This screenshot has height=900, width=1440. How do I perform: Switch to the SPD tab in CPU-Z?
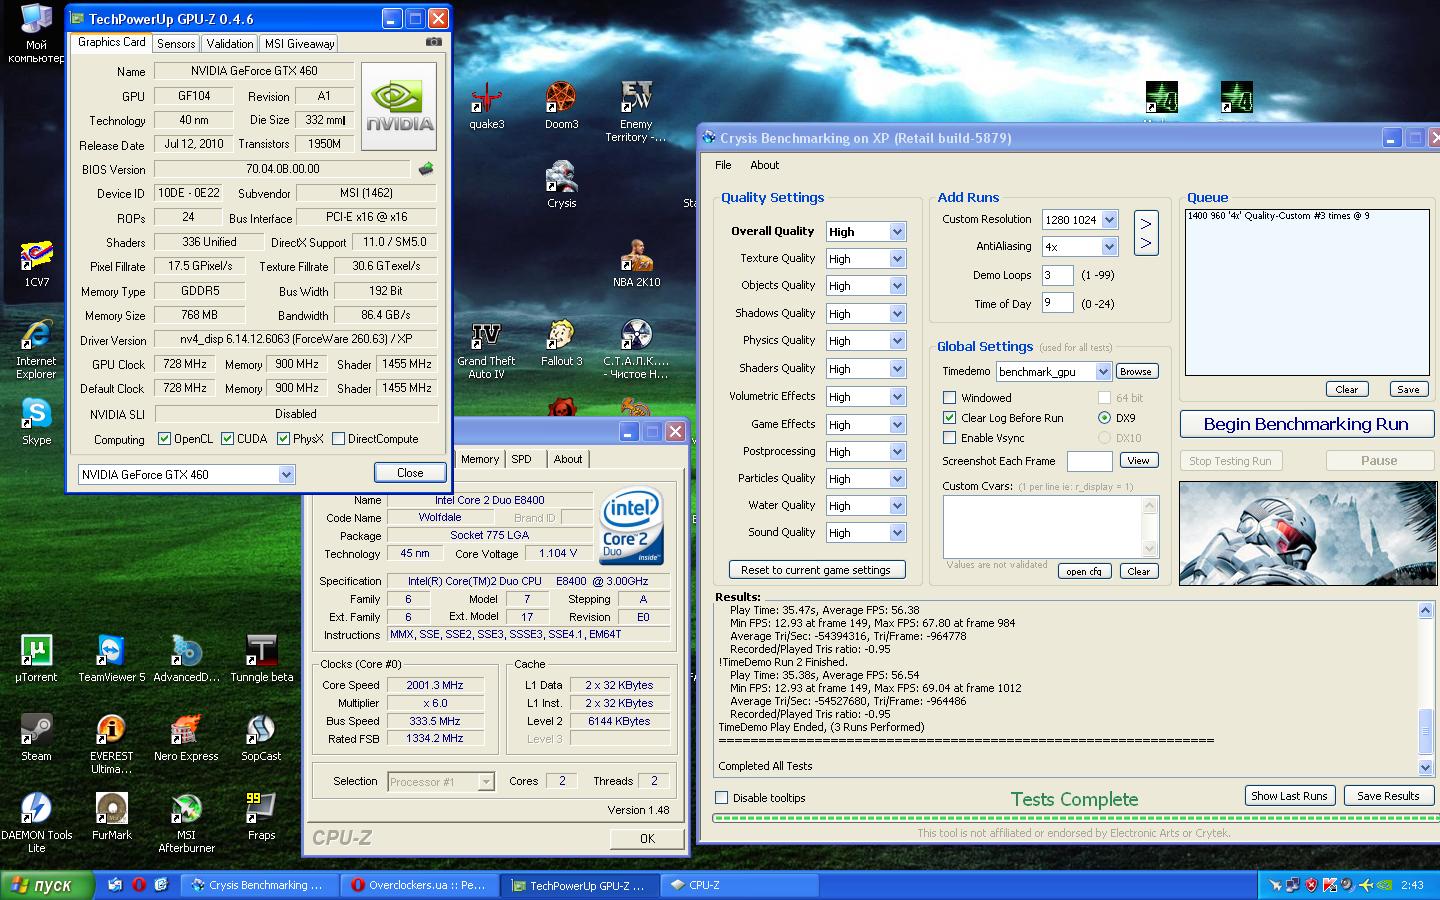[522, 459]
